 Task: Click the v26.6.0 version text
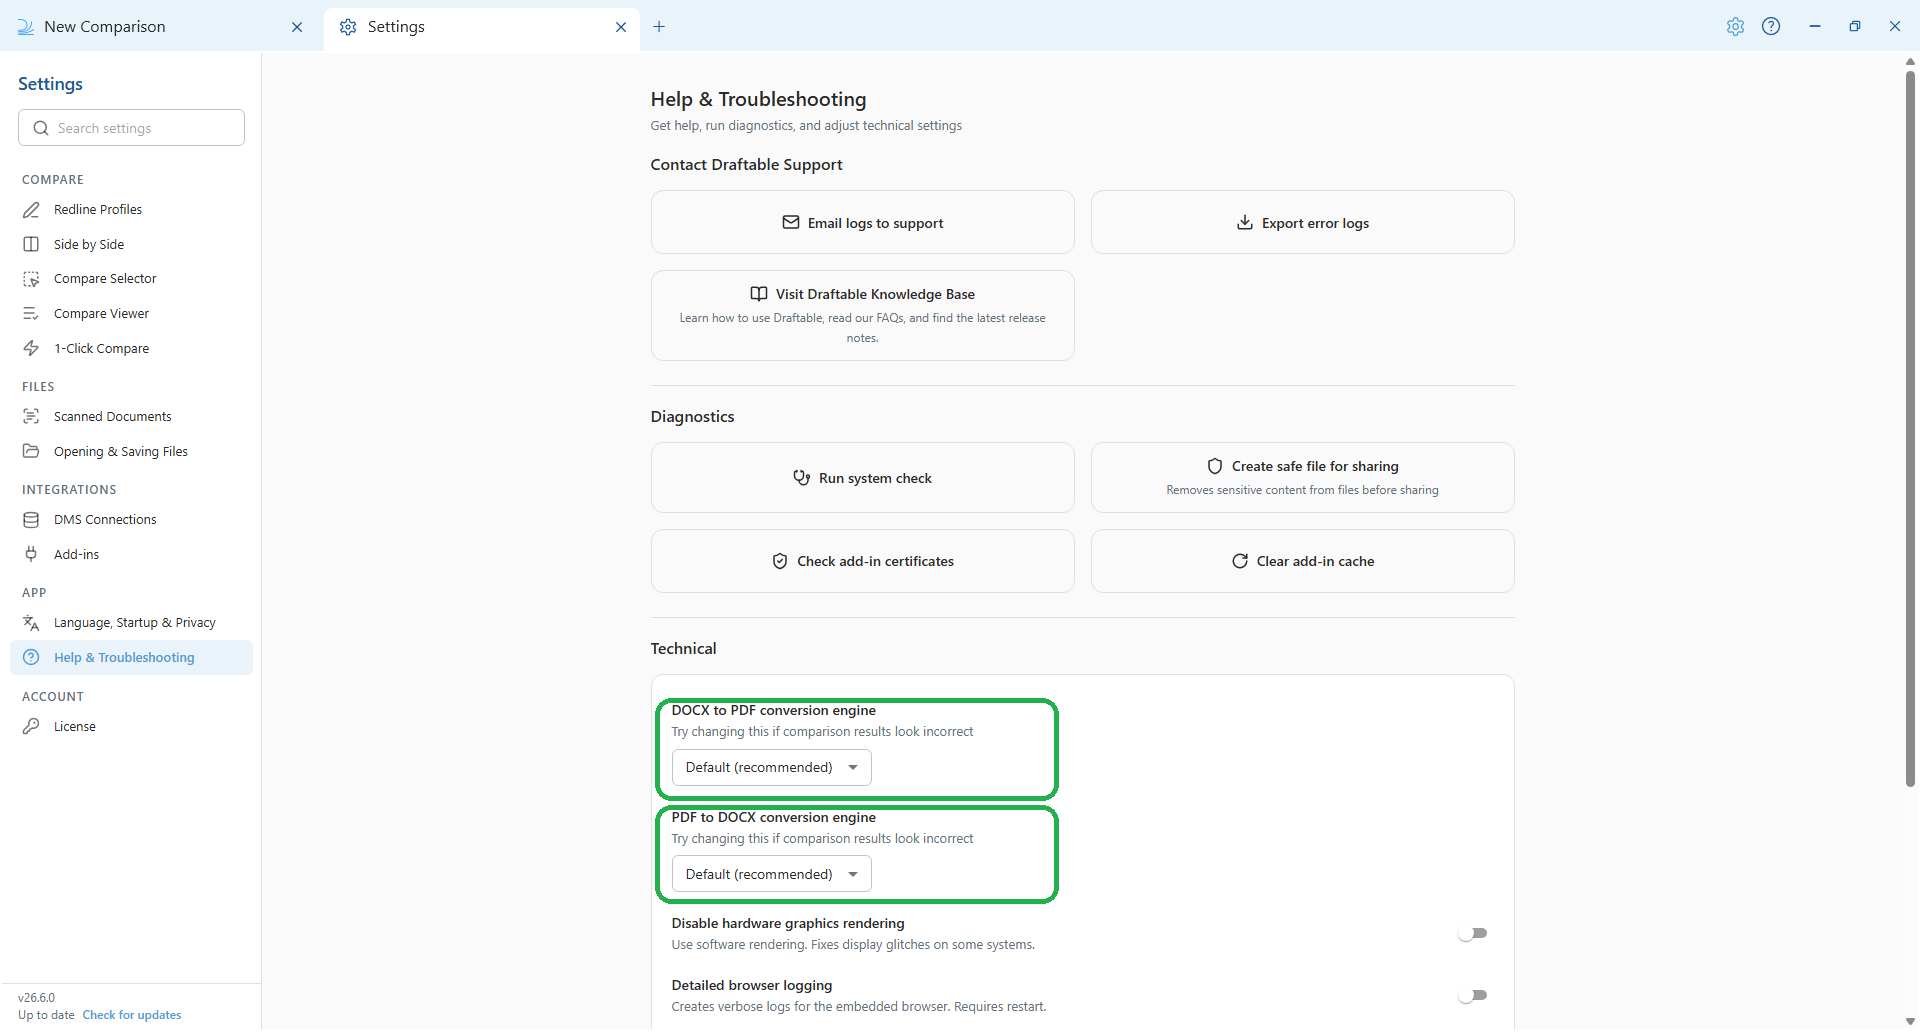(37, 998)
